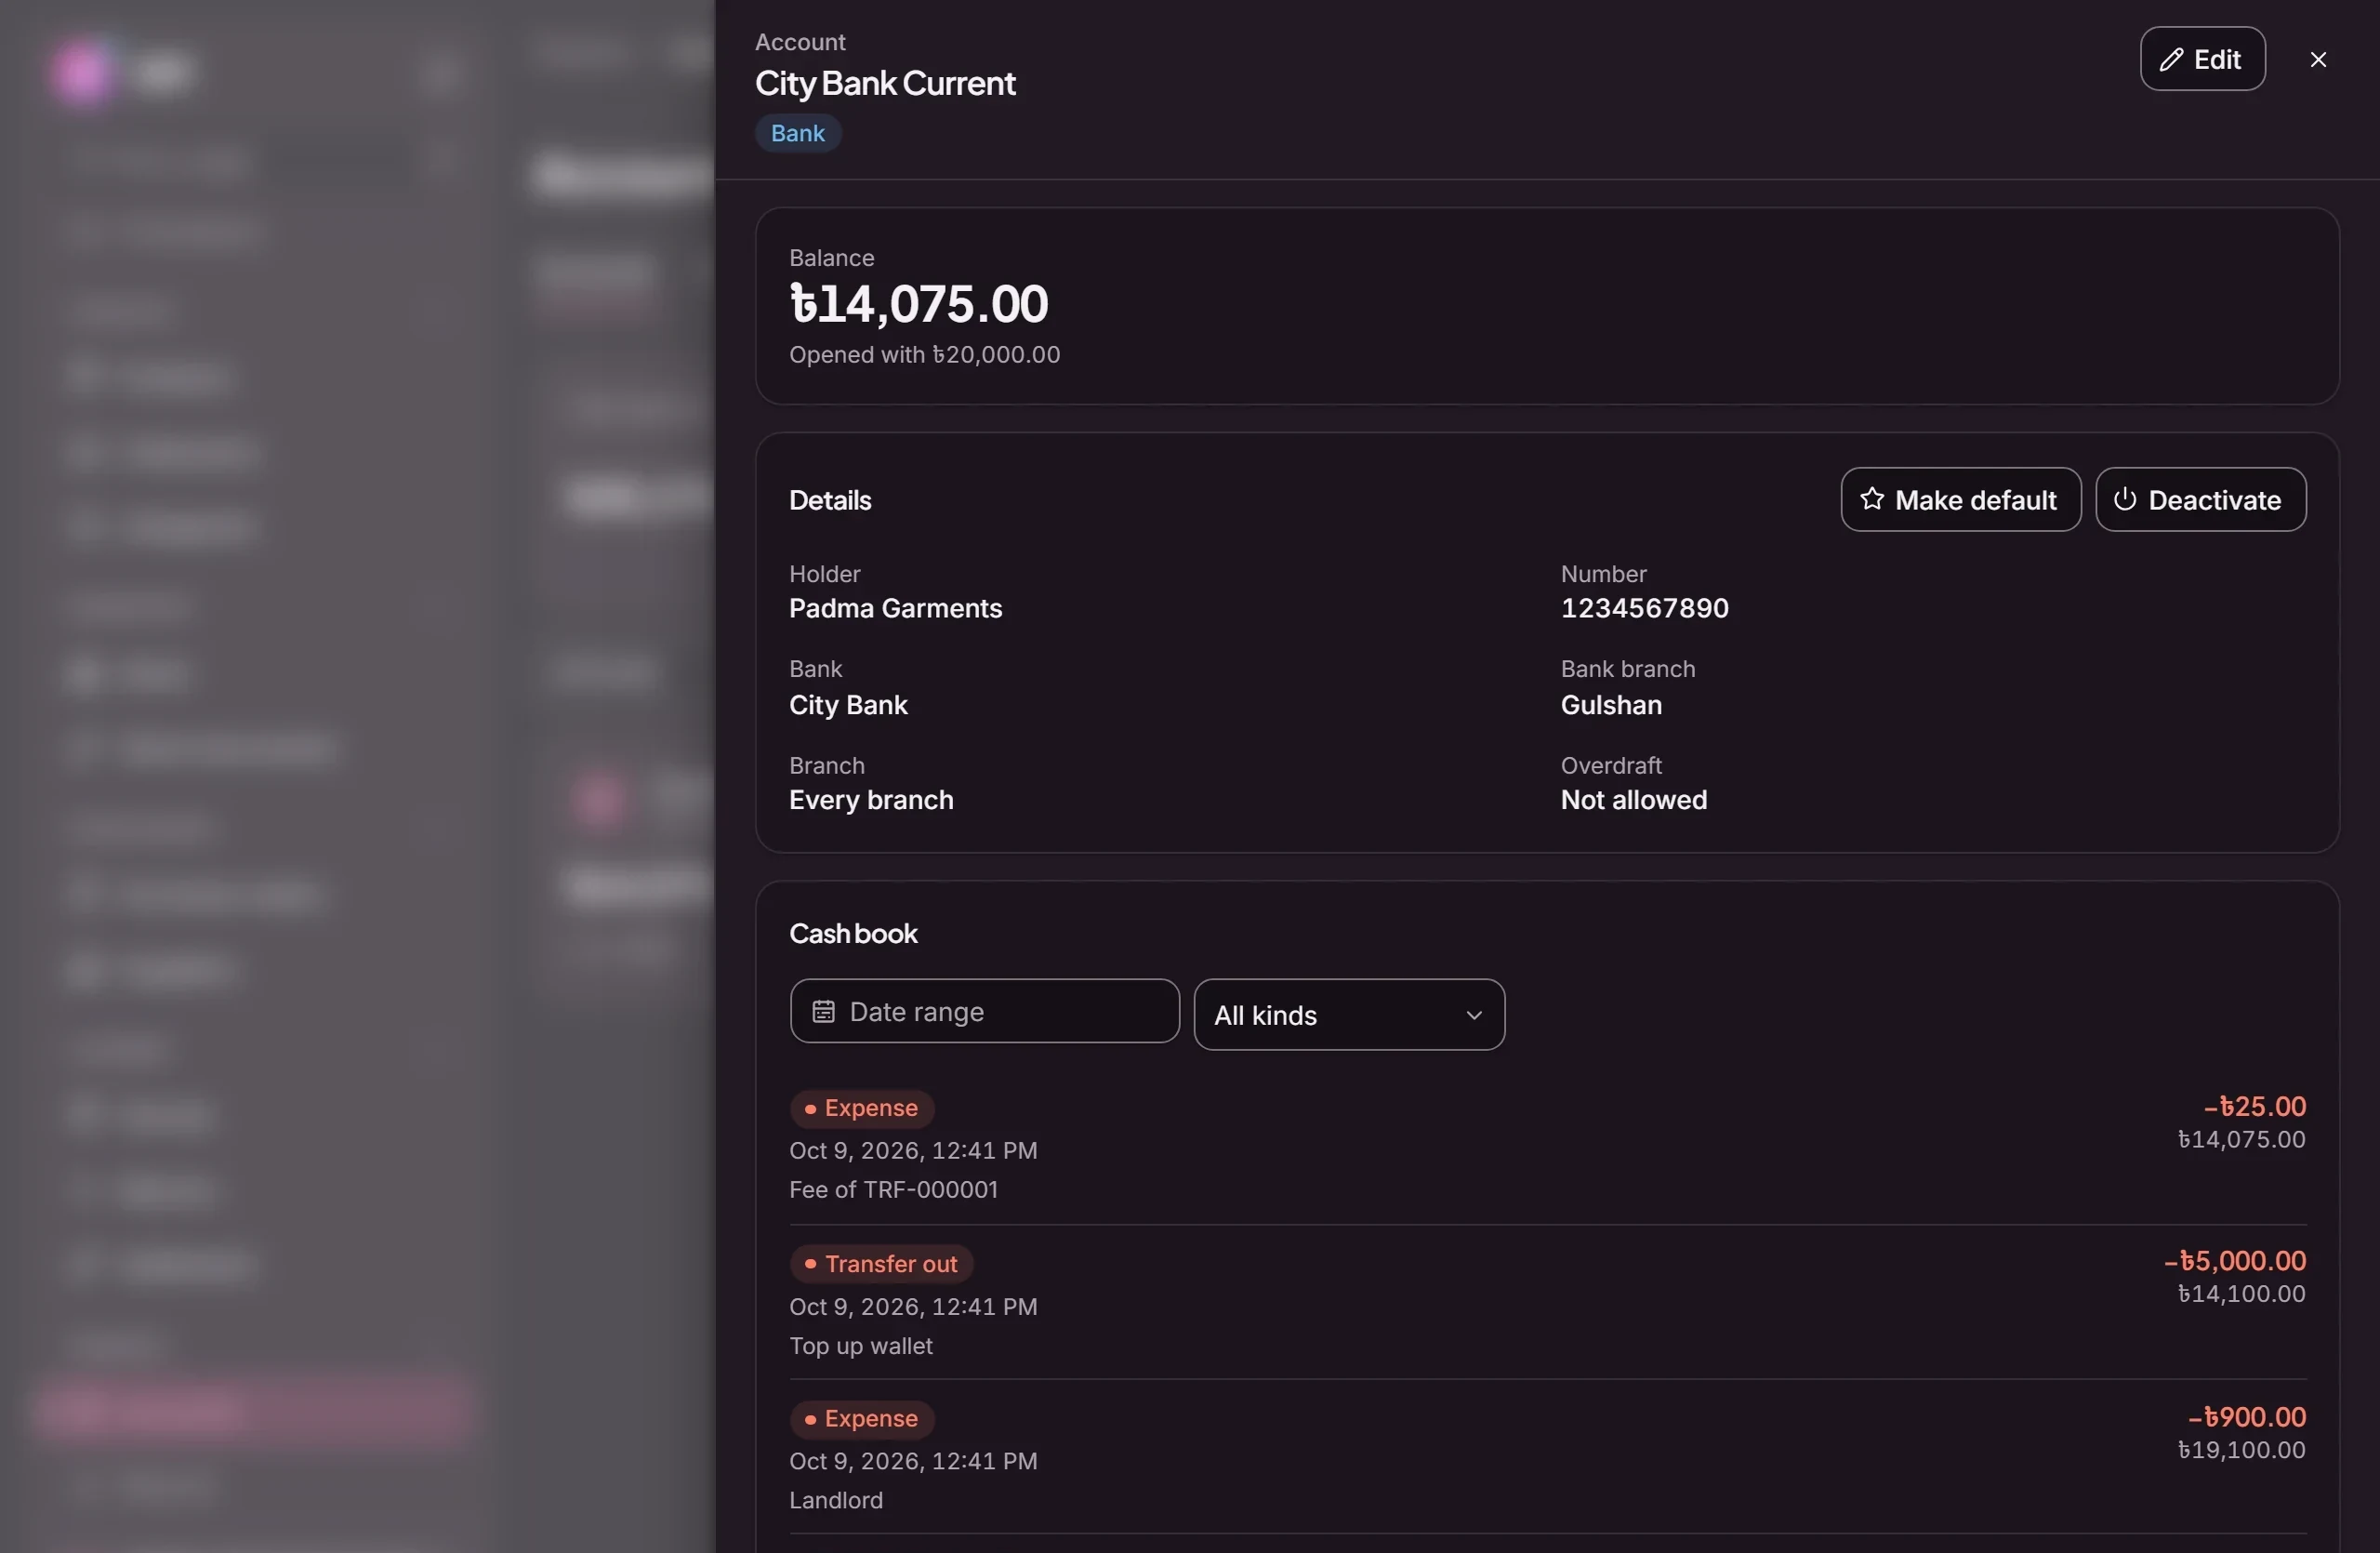Viewport: 2380px width, 1553px height.
Task: Click the Make default button
Action: 1960,500
